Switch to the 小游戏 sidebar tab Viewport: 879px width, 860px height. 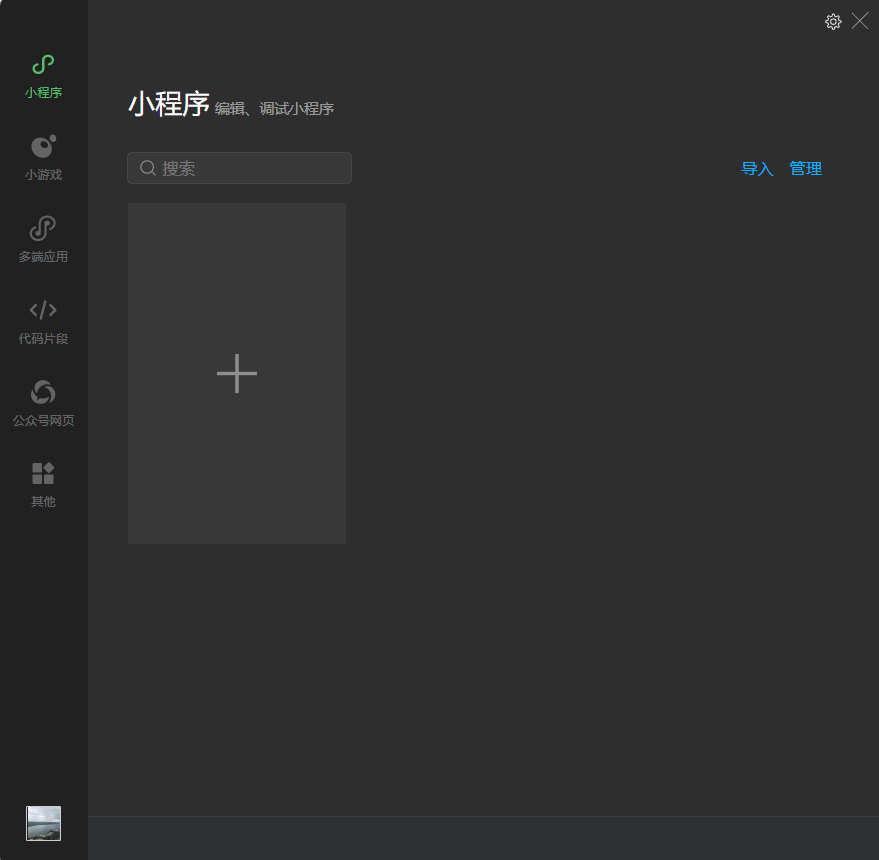(42, 157)
